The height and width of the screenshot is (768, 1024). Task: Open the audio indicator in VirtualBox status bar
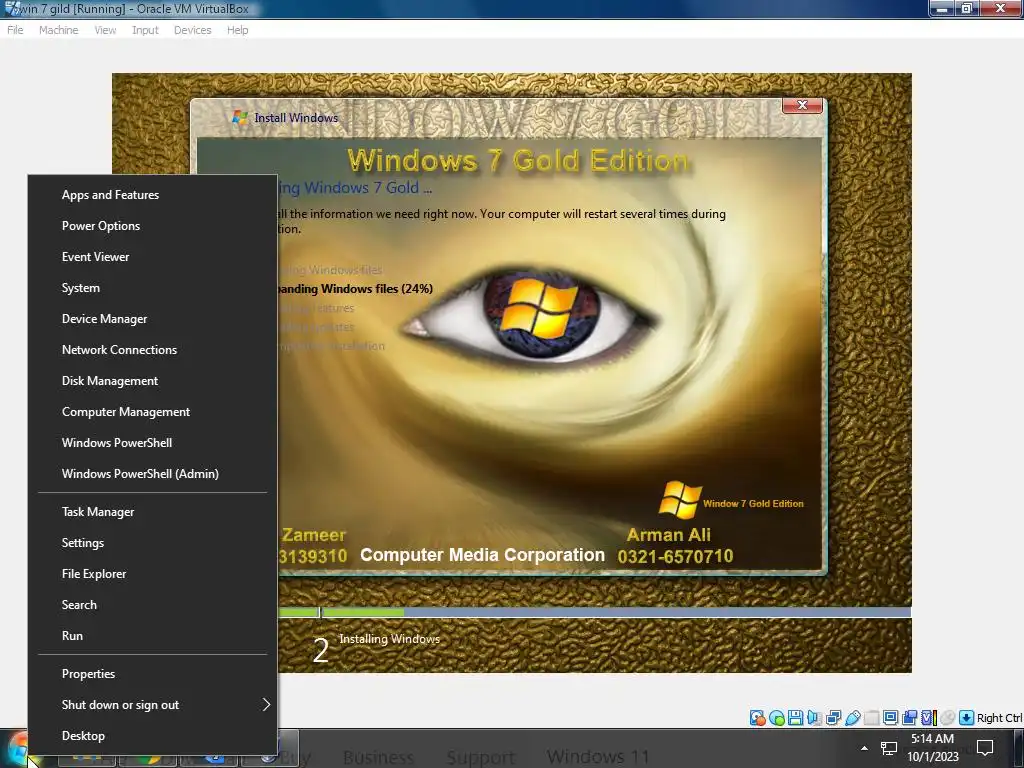(x=814, y=718)
